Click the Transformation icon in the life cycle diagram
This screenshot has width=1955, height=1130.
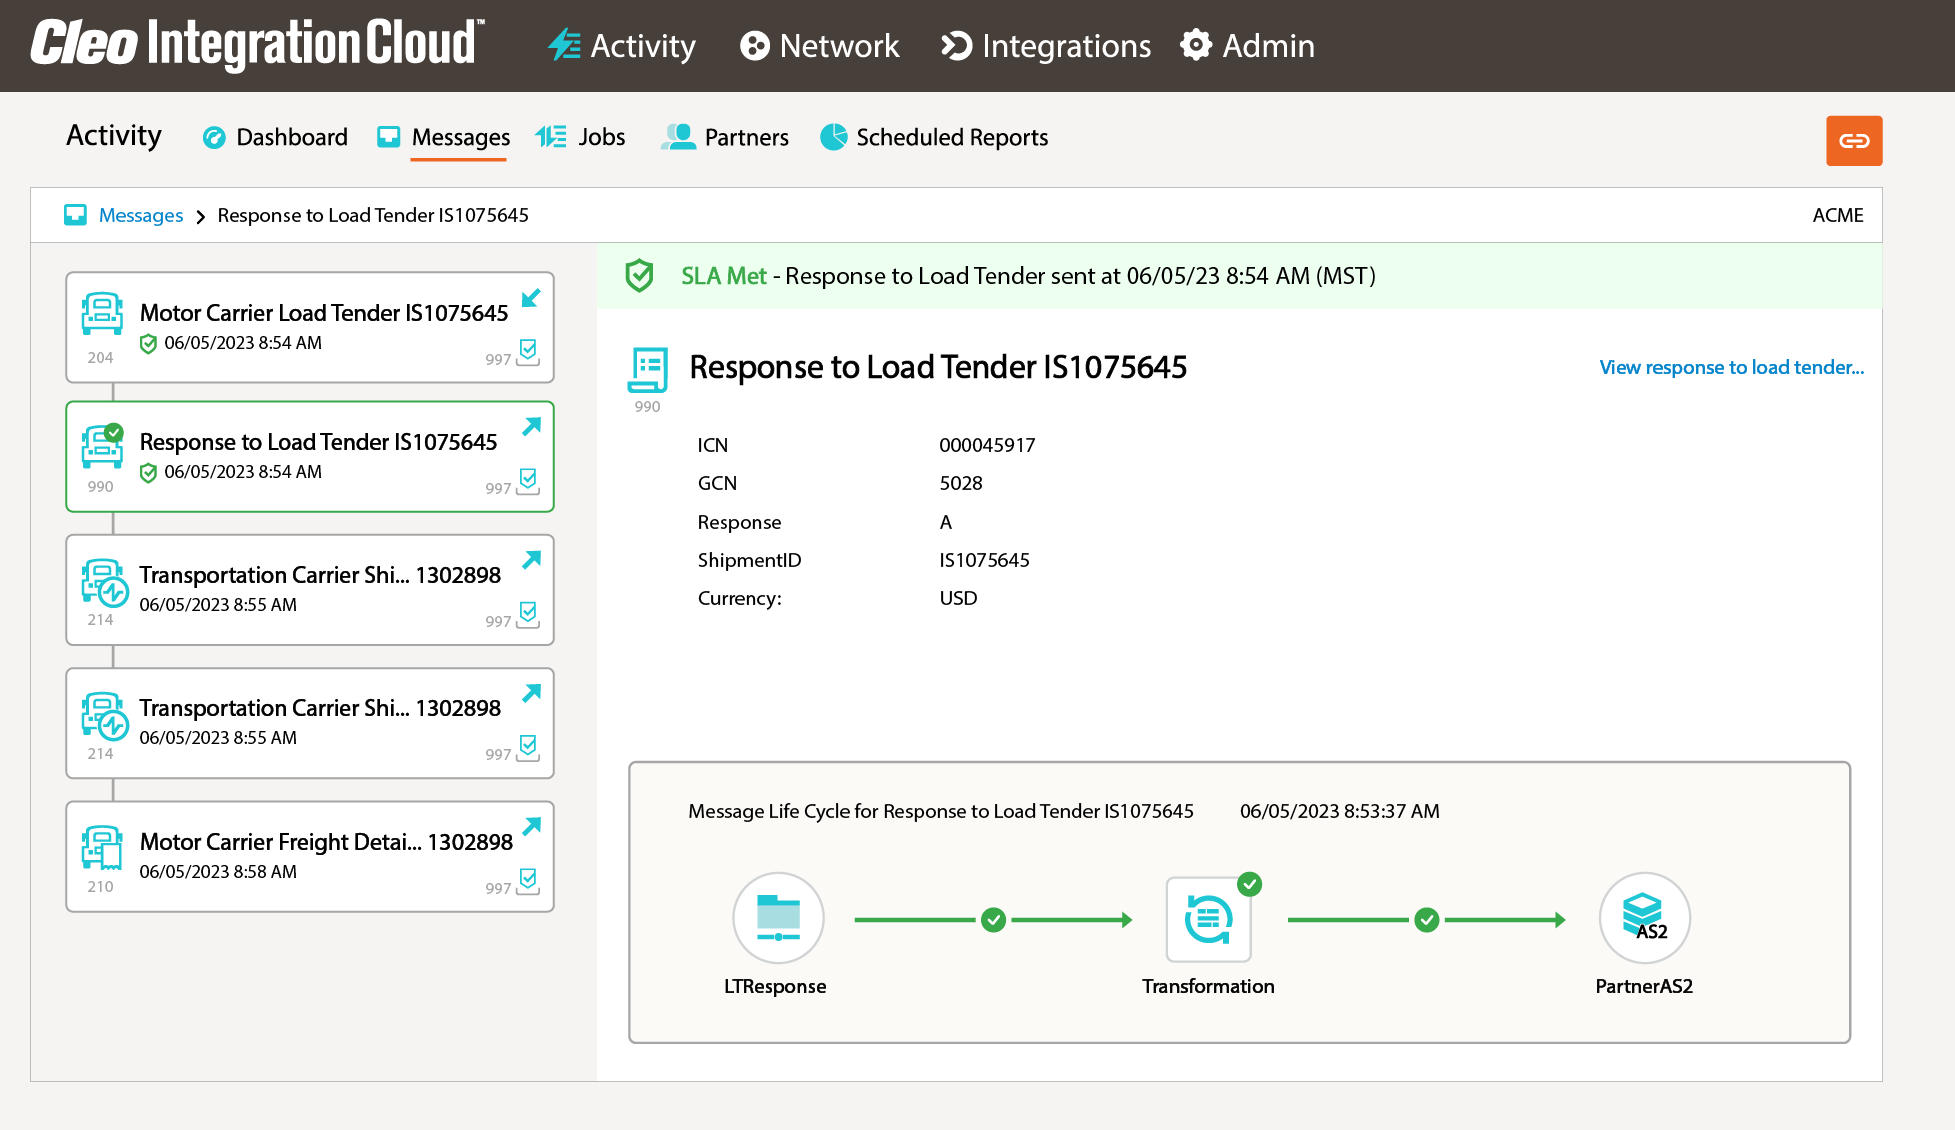click(x=1209, y=919)
